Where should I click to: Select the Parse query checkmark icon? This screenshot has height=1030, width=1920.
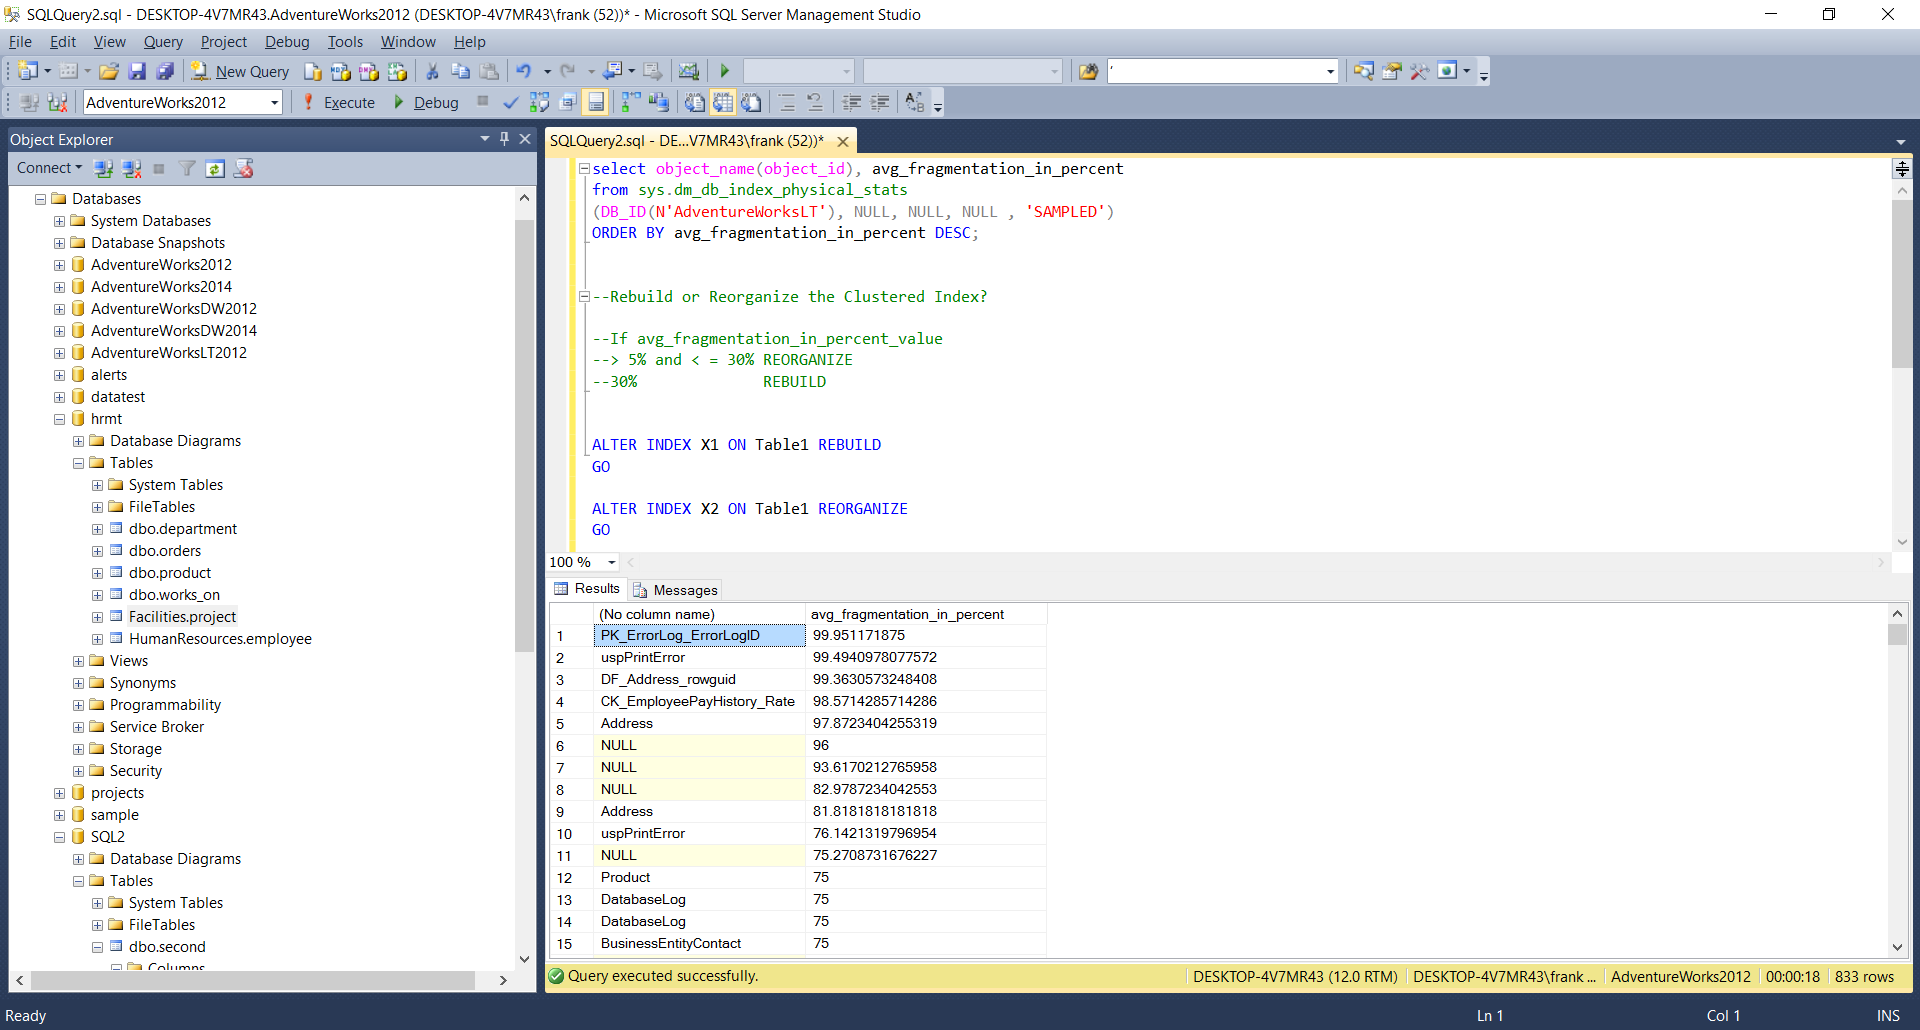510,102
